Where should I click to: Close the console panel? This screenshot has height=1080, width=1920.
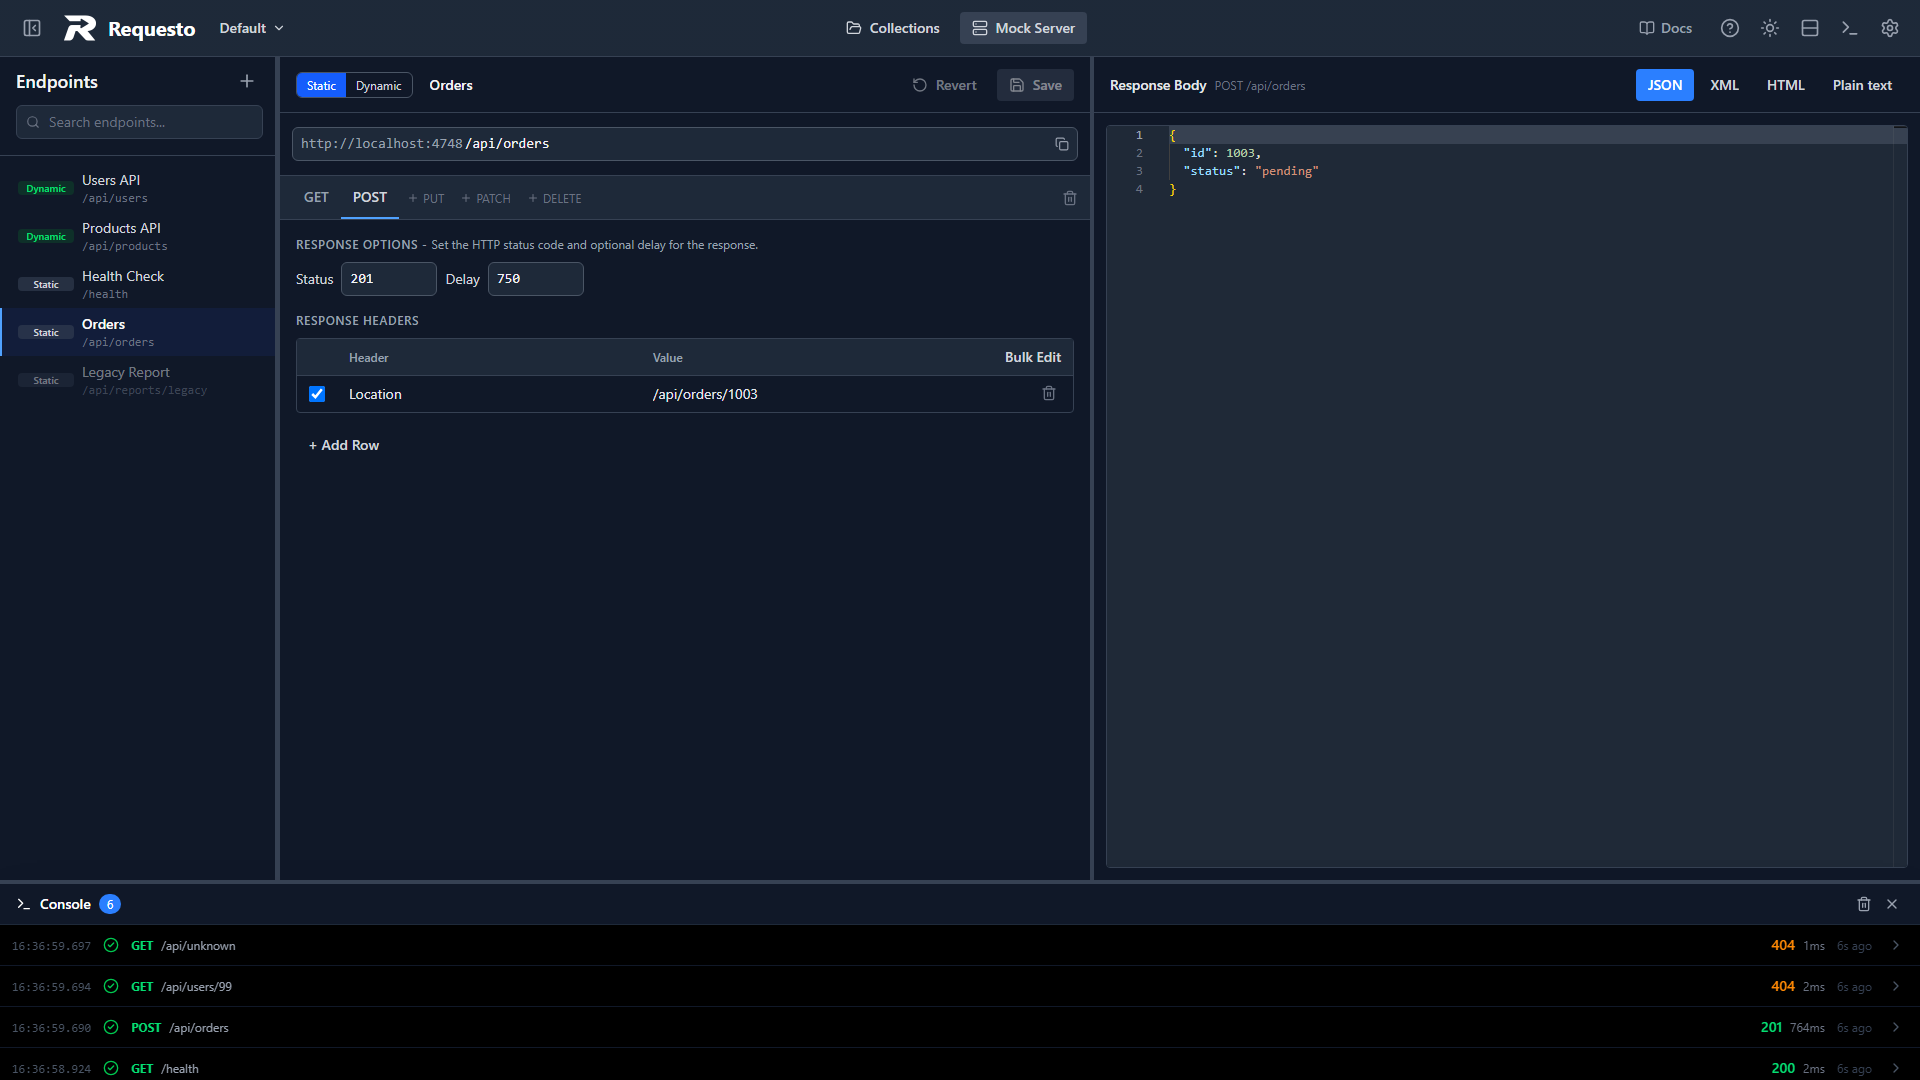1892,904
